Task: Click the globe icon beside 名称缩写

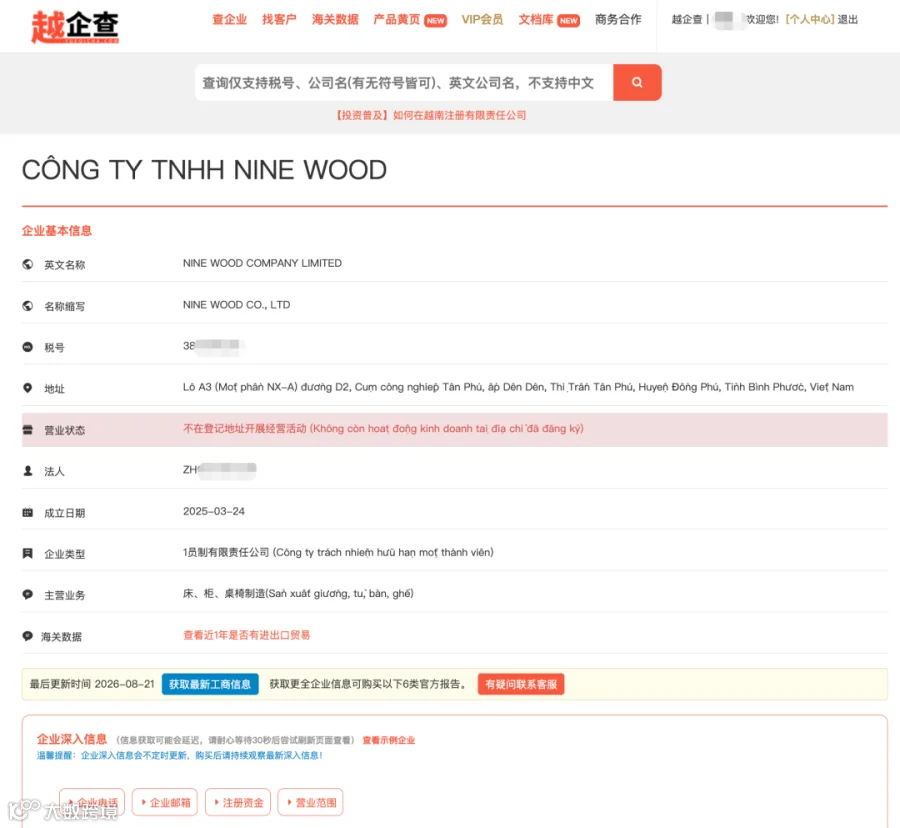Action: tap(28, 306)
